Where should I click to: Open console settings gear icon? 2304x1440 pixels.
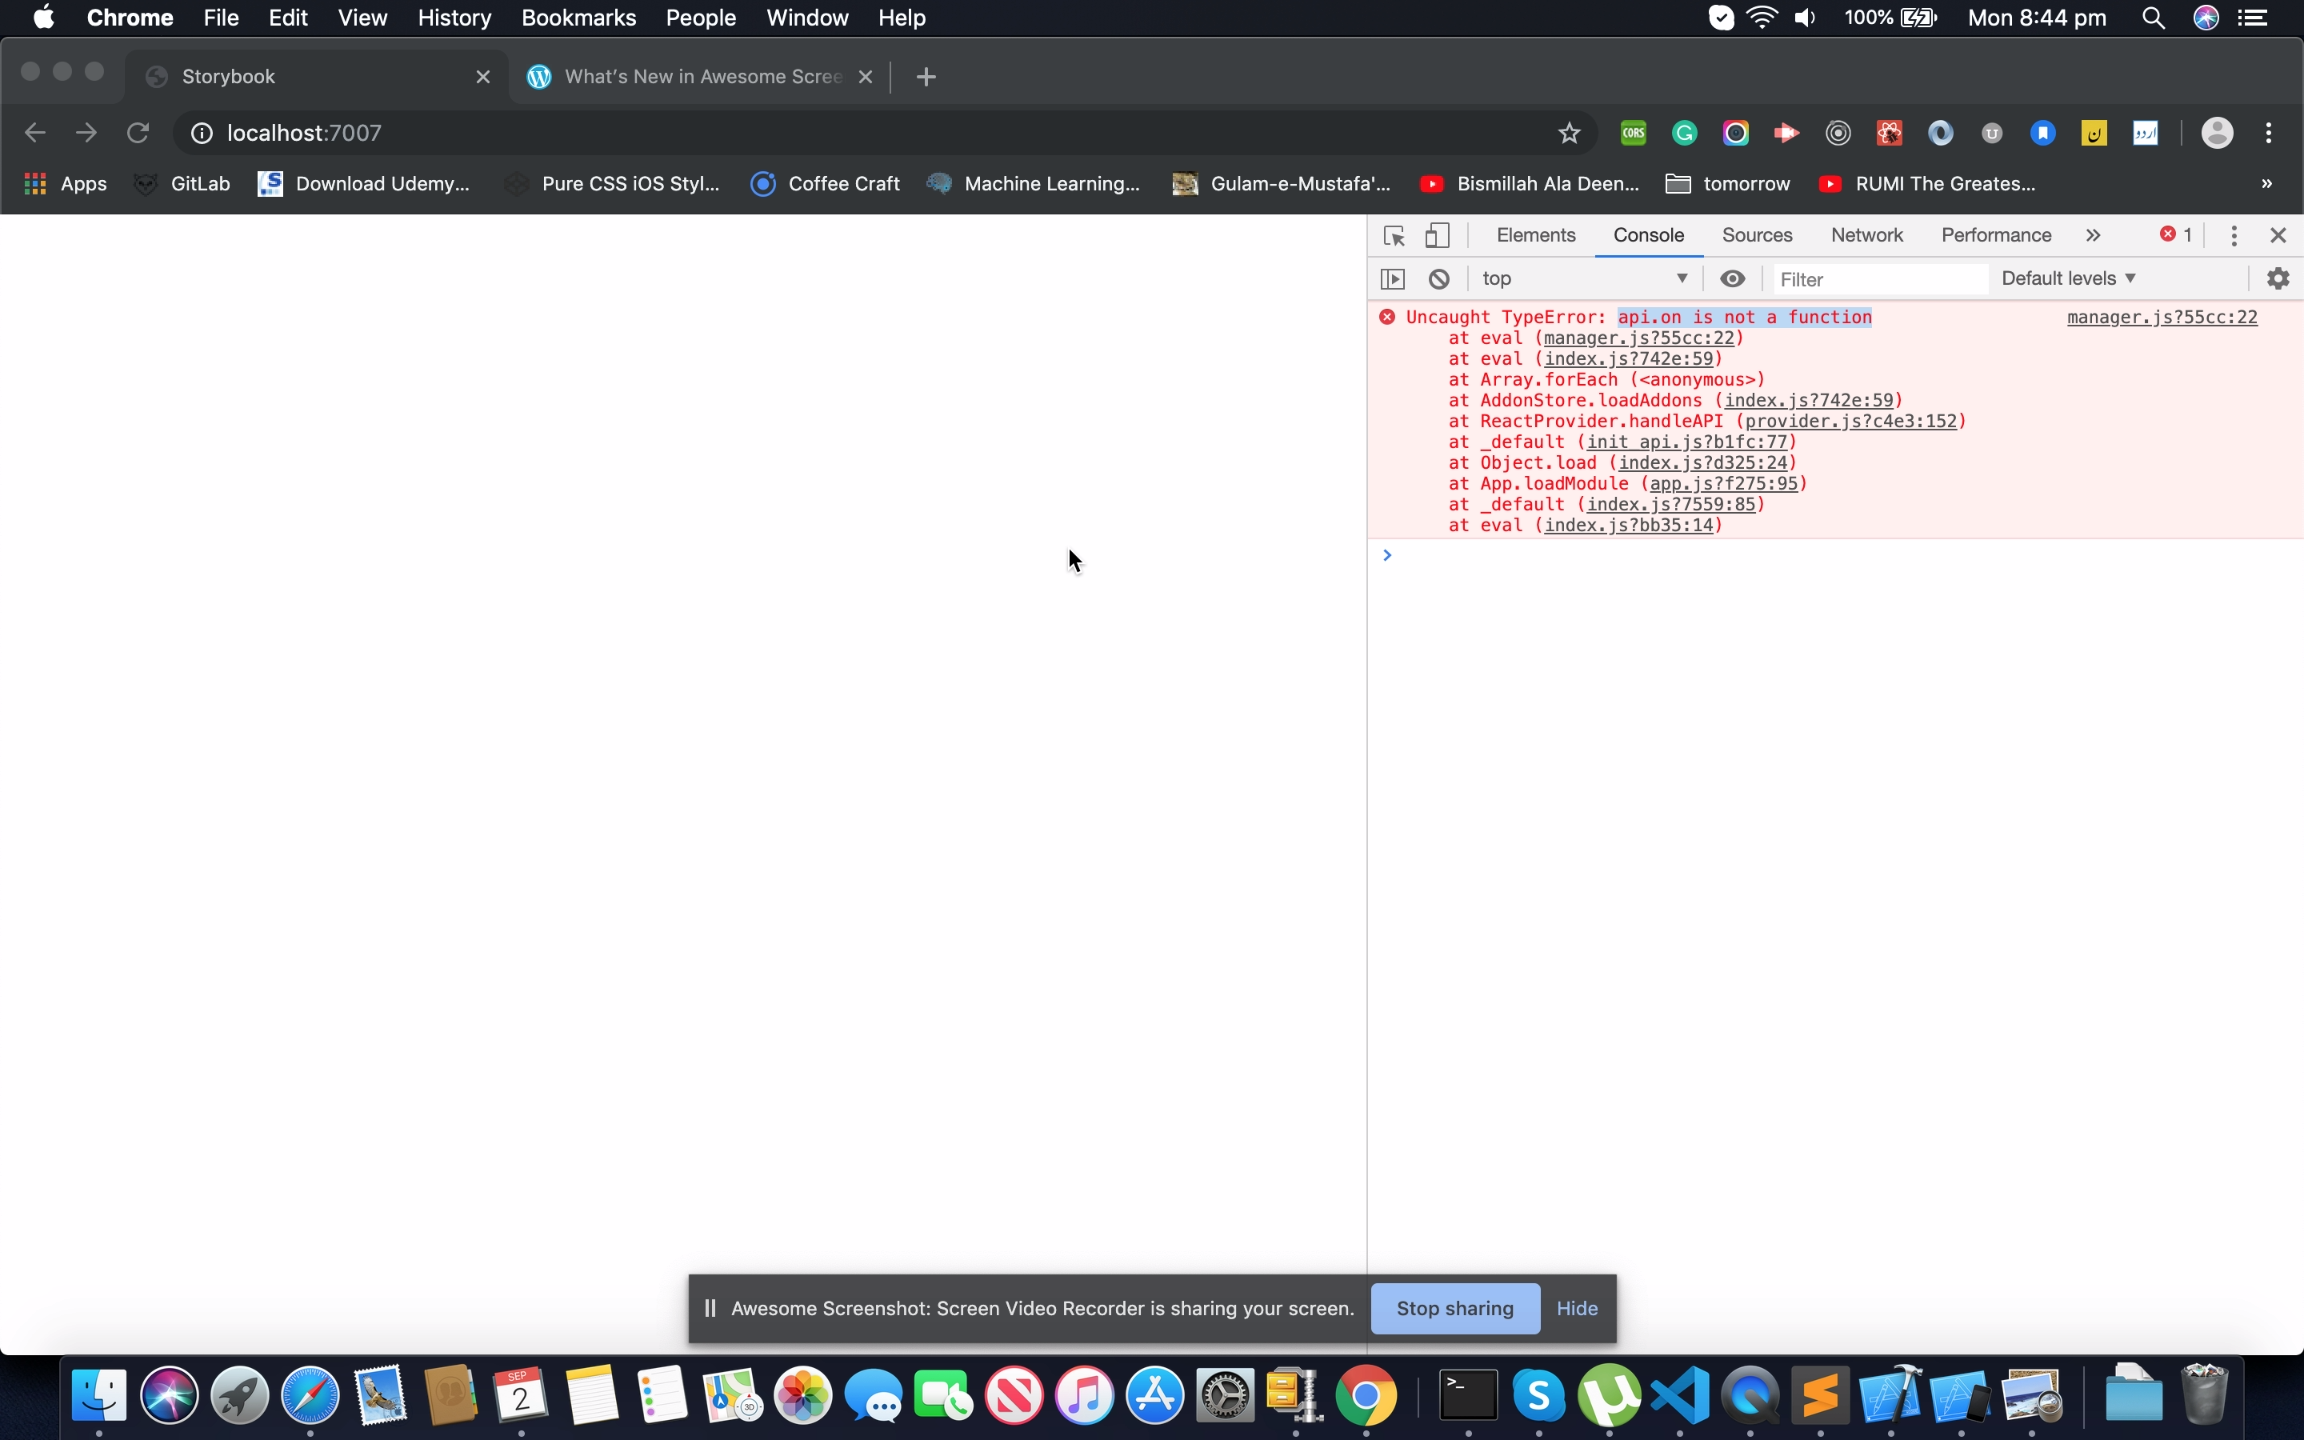click(x=2278, y=279)
